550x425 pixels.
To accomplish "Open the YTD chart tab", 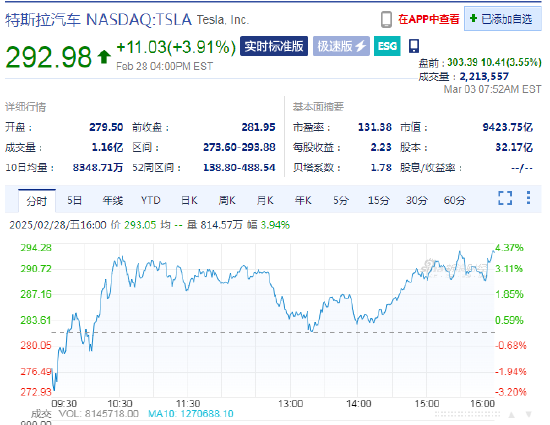I will tap(151, 201).
